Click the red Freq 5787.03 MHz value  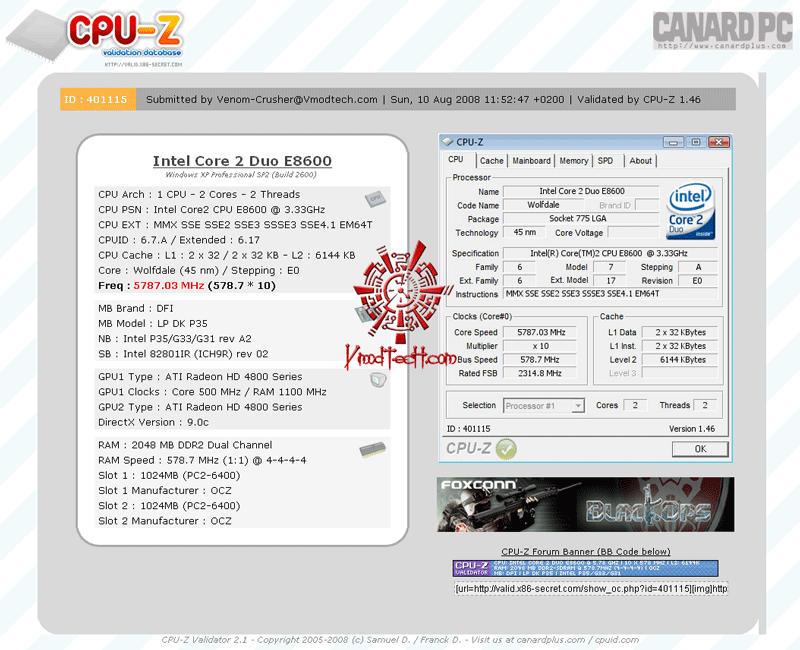point(169,286)
